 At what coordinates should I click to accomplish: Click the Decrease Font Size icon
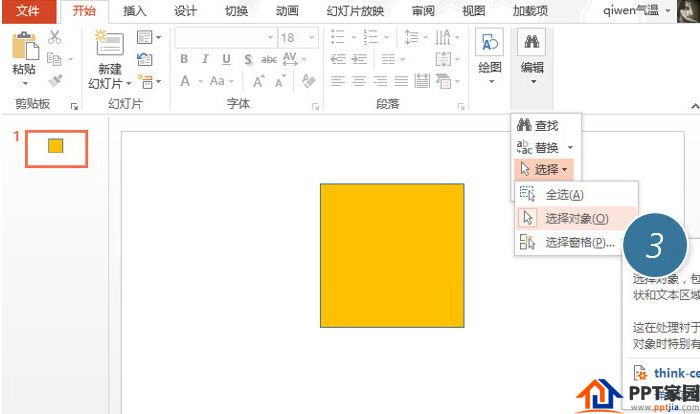pyautogui.click(x=280, y=81)
